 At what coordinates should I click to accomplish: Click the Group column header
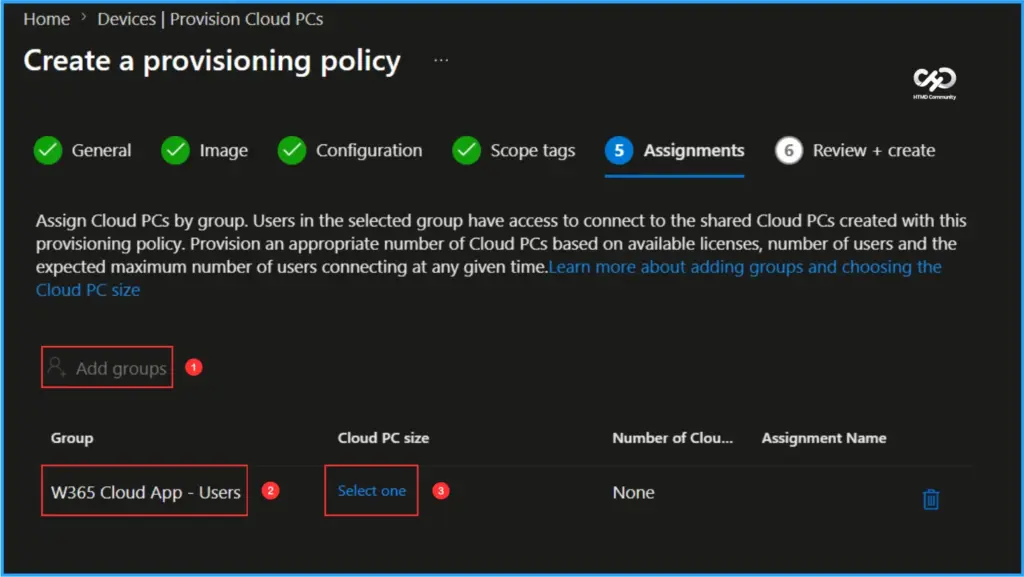click(72, 438)
